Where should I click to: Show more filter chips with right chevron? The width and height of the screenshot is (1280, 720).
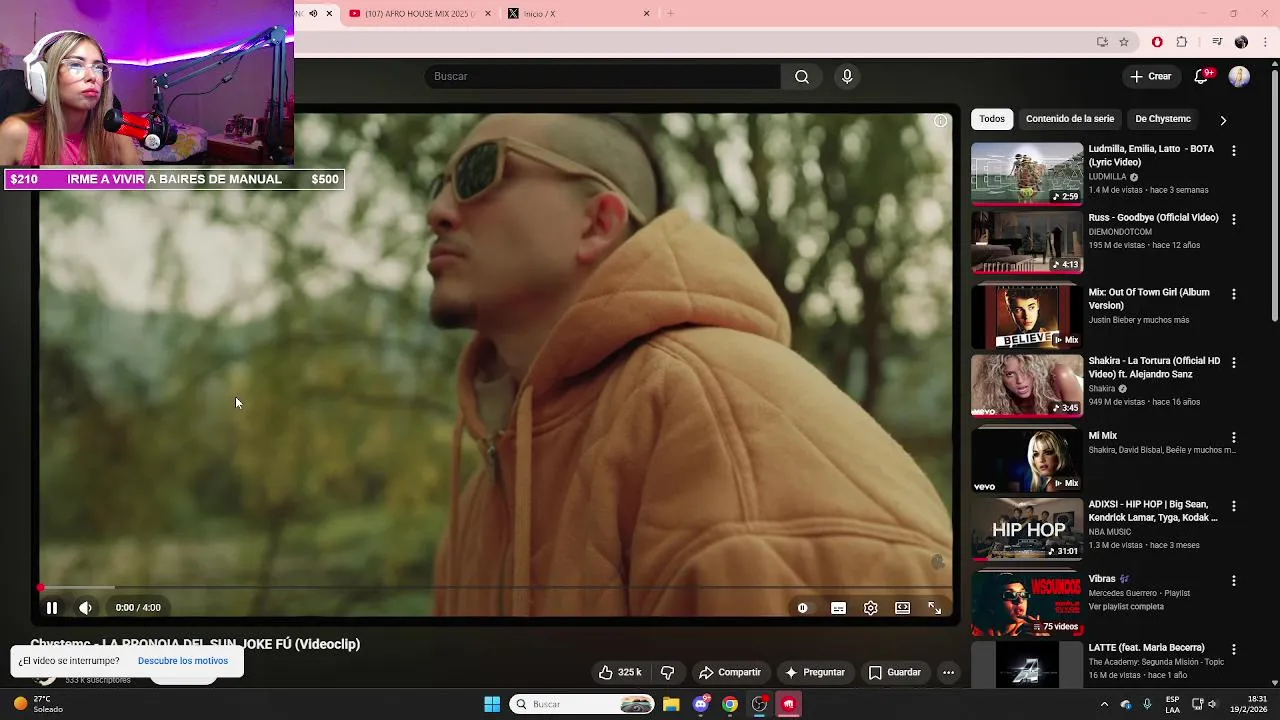coord(1223,120)
